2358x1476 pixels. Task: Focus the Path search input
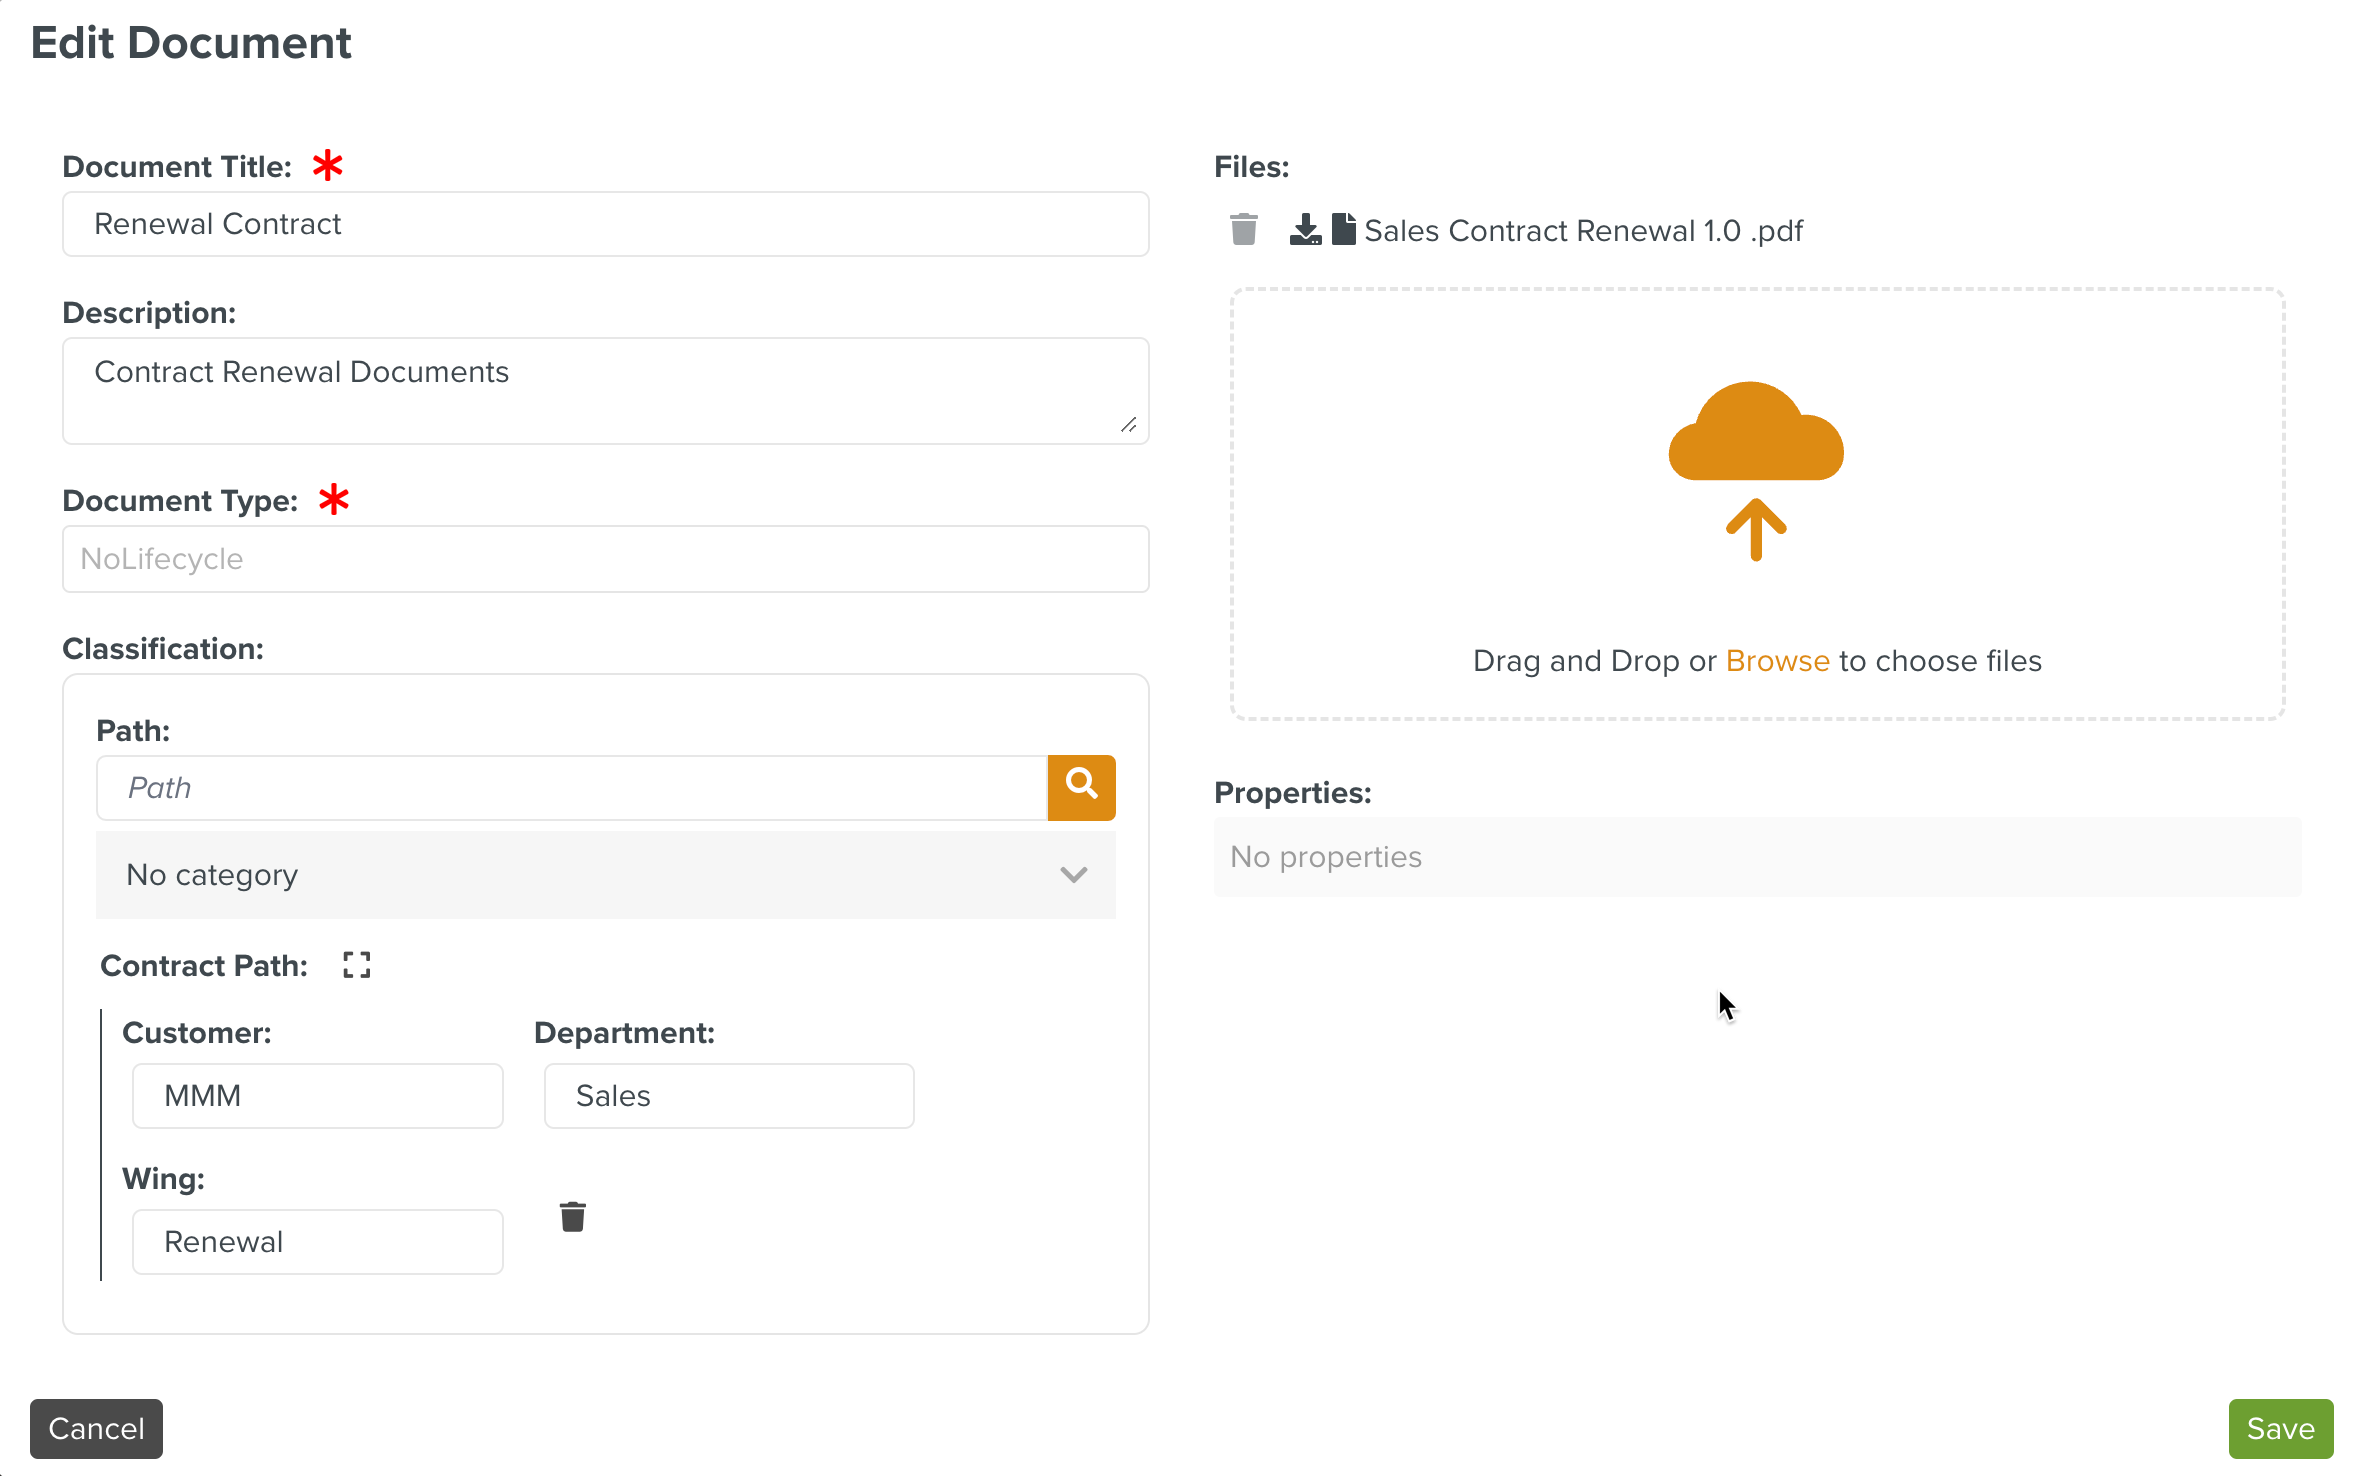[571, 788]
